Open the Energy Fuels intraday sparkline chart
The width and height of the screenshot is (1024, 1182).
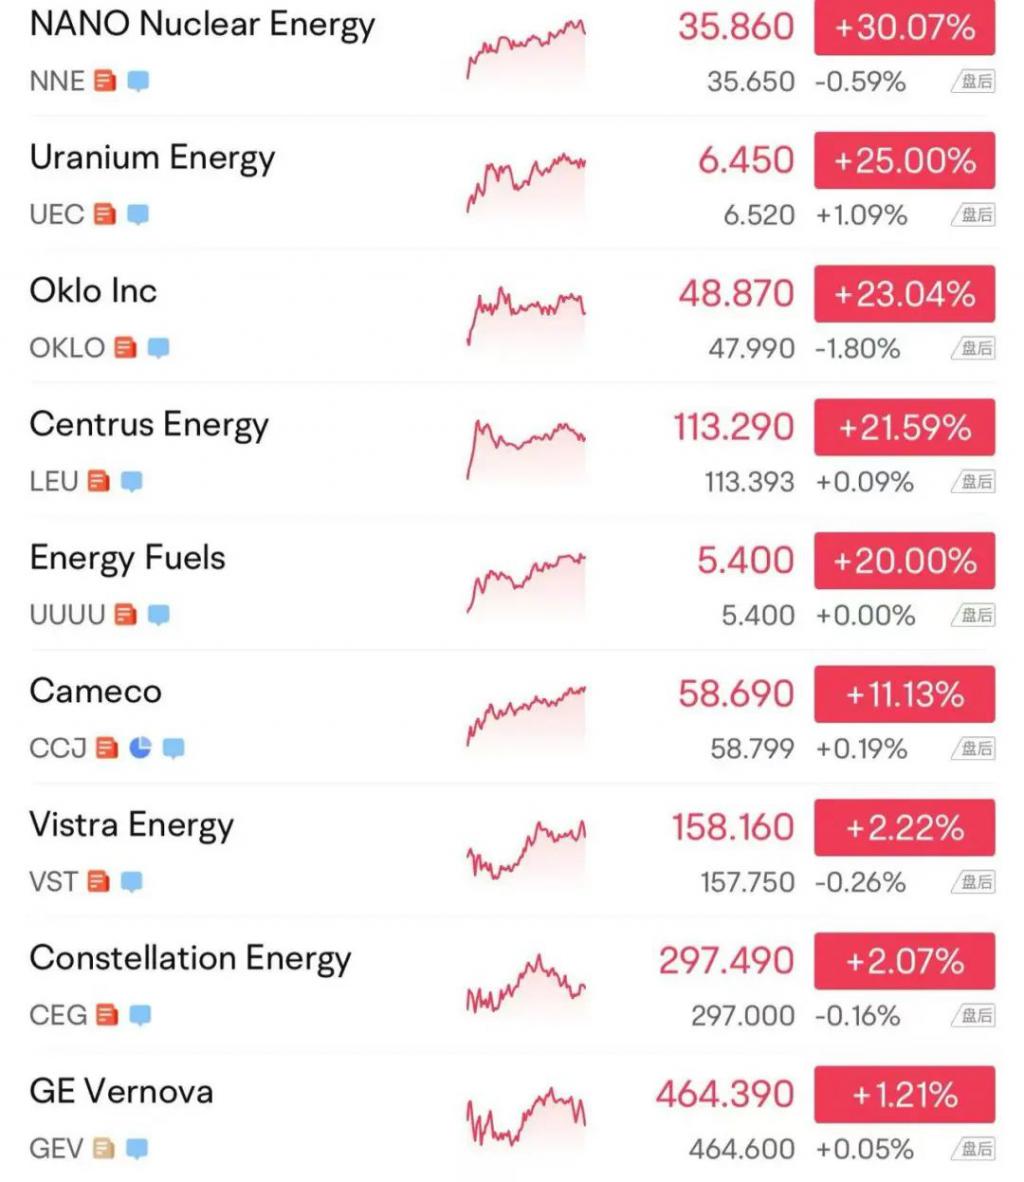(526, 583)
